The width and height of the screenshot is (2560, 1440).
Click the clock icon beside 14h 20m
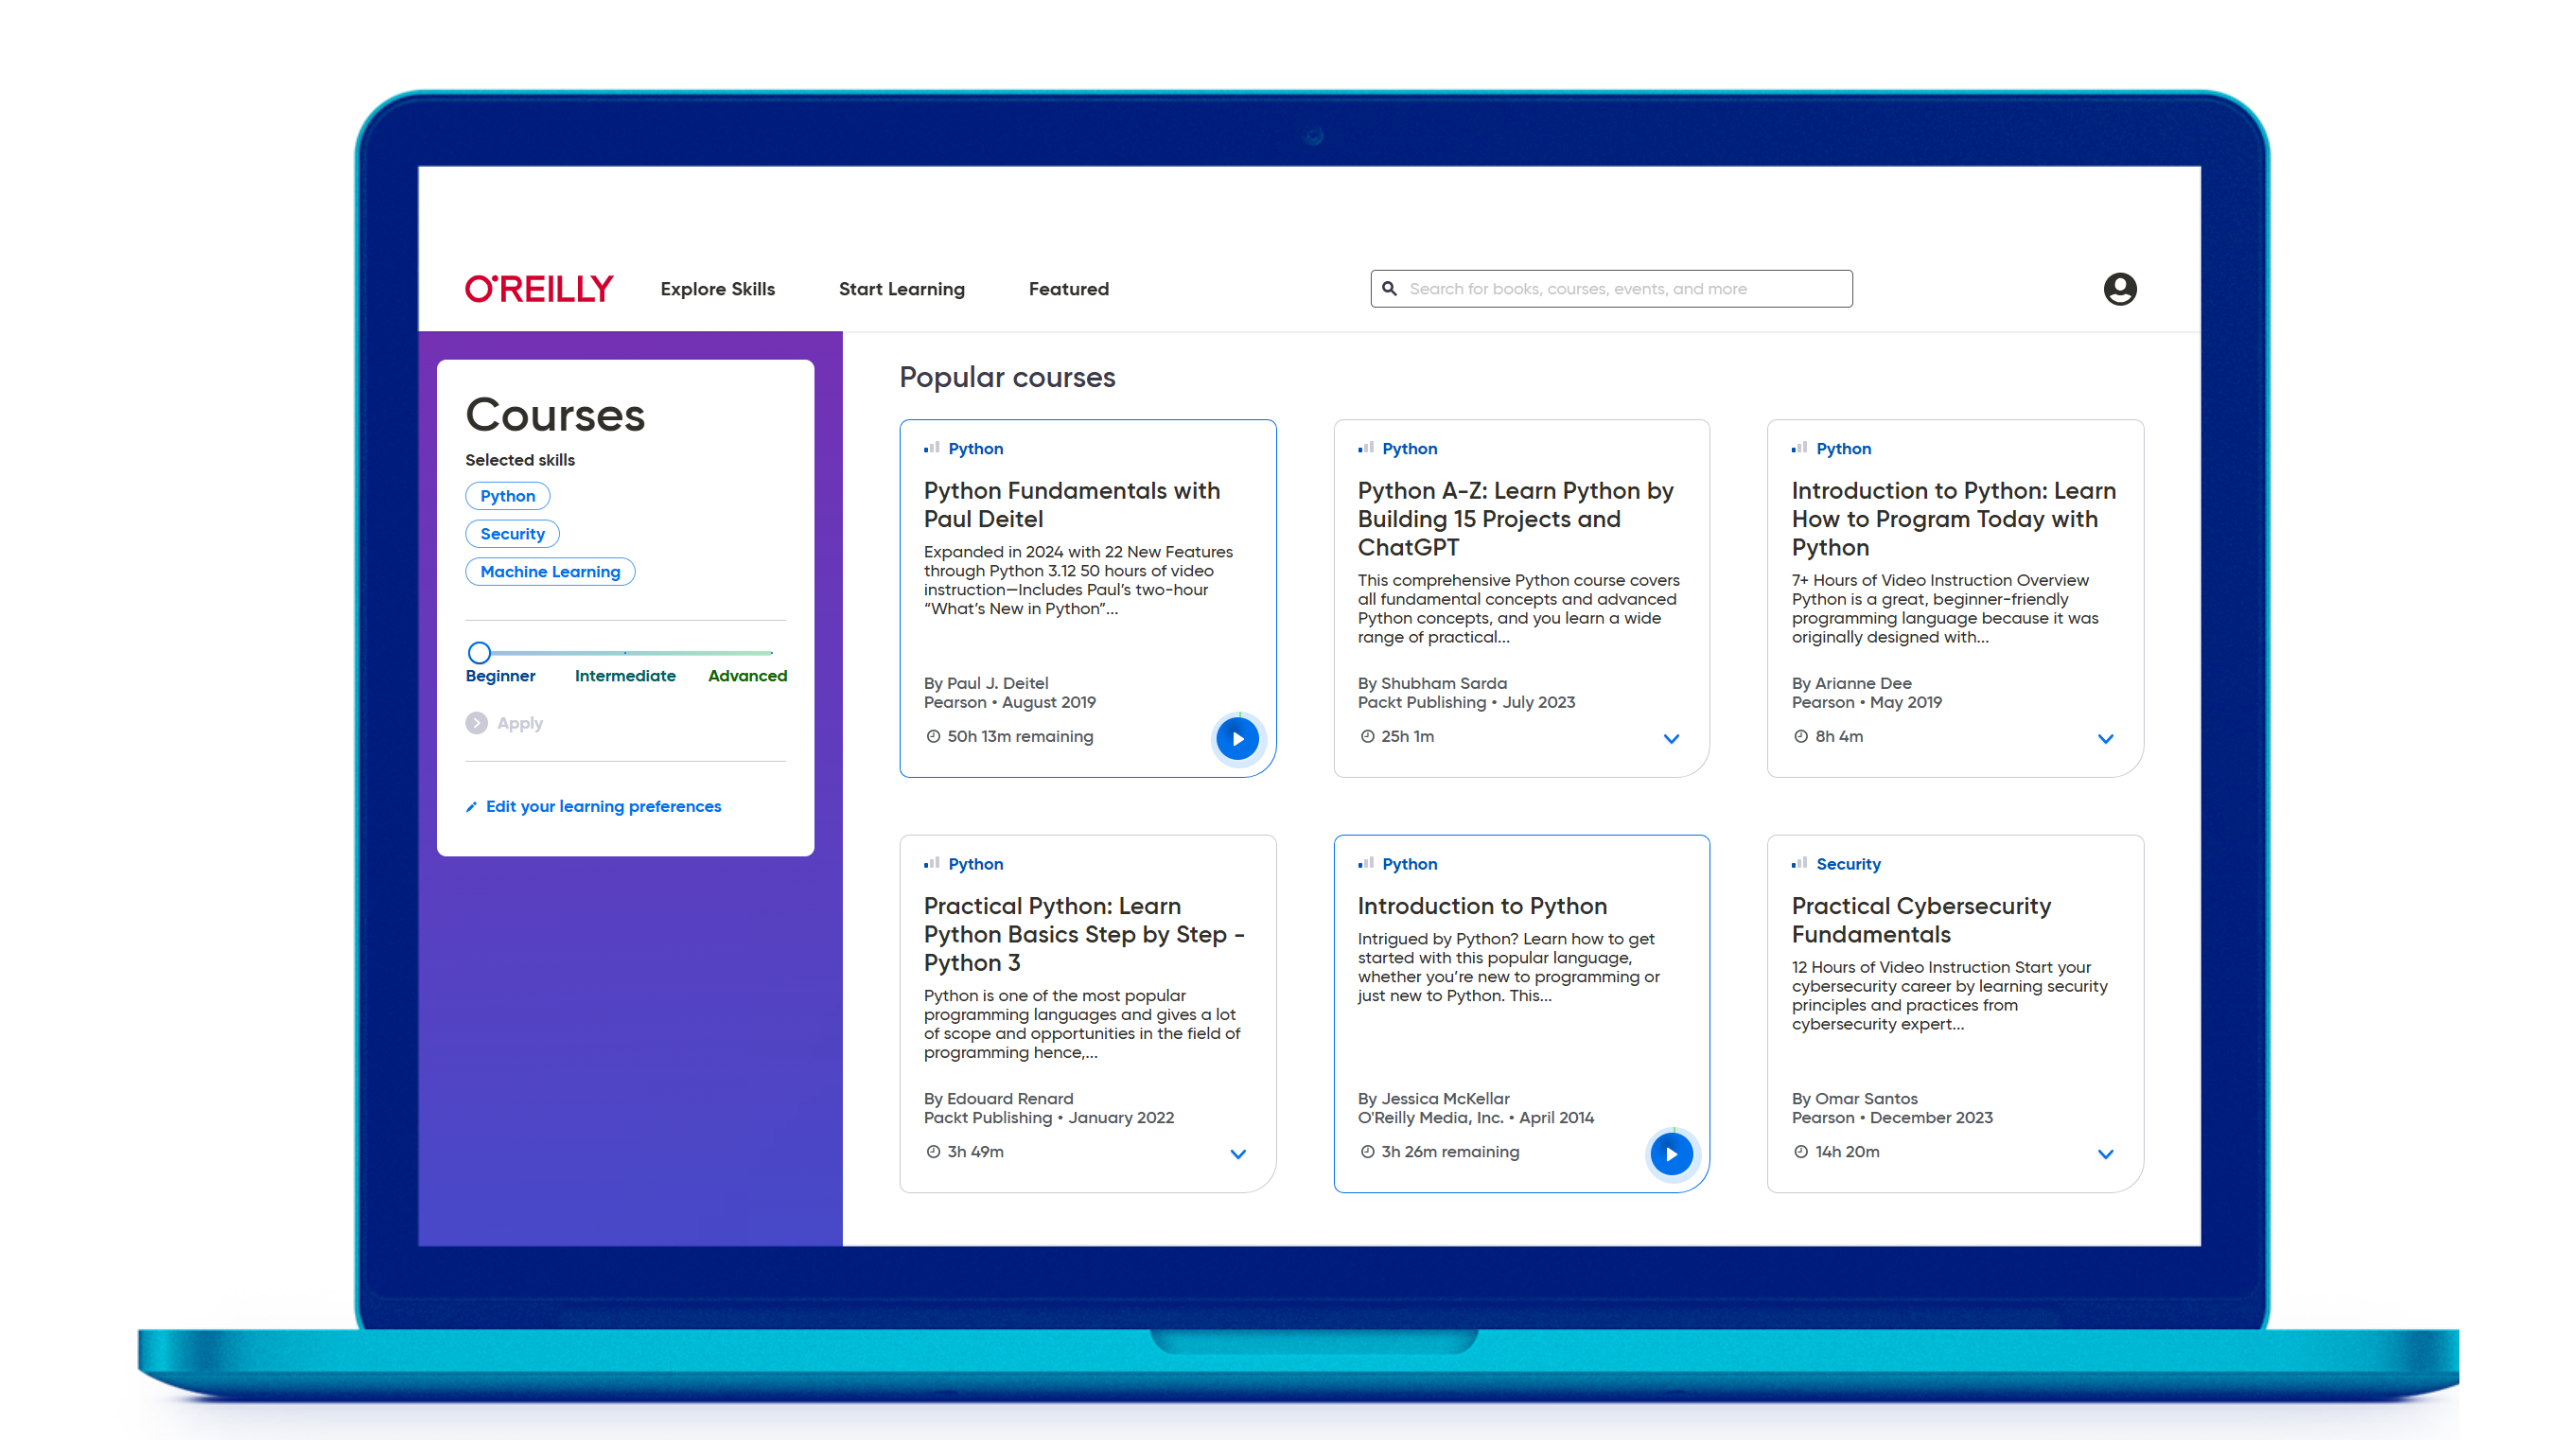1800,1152
